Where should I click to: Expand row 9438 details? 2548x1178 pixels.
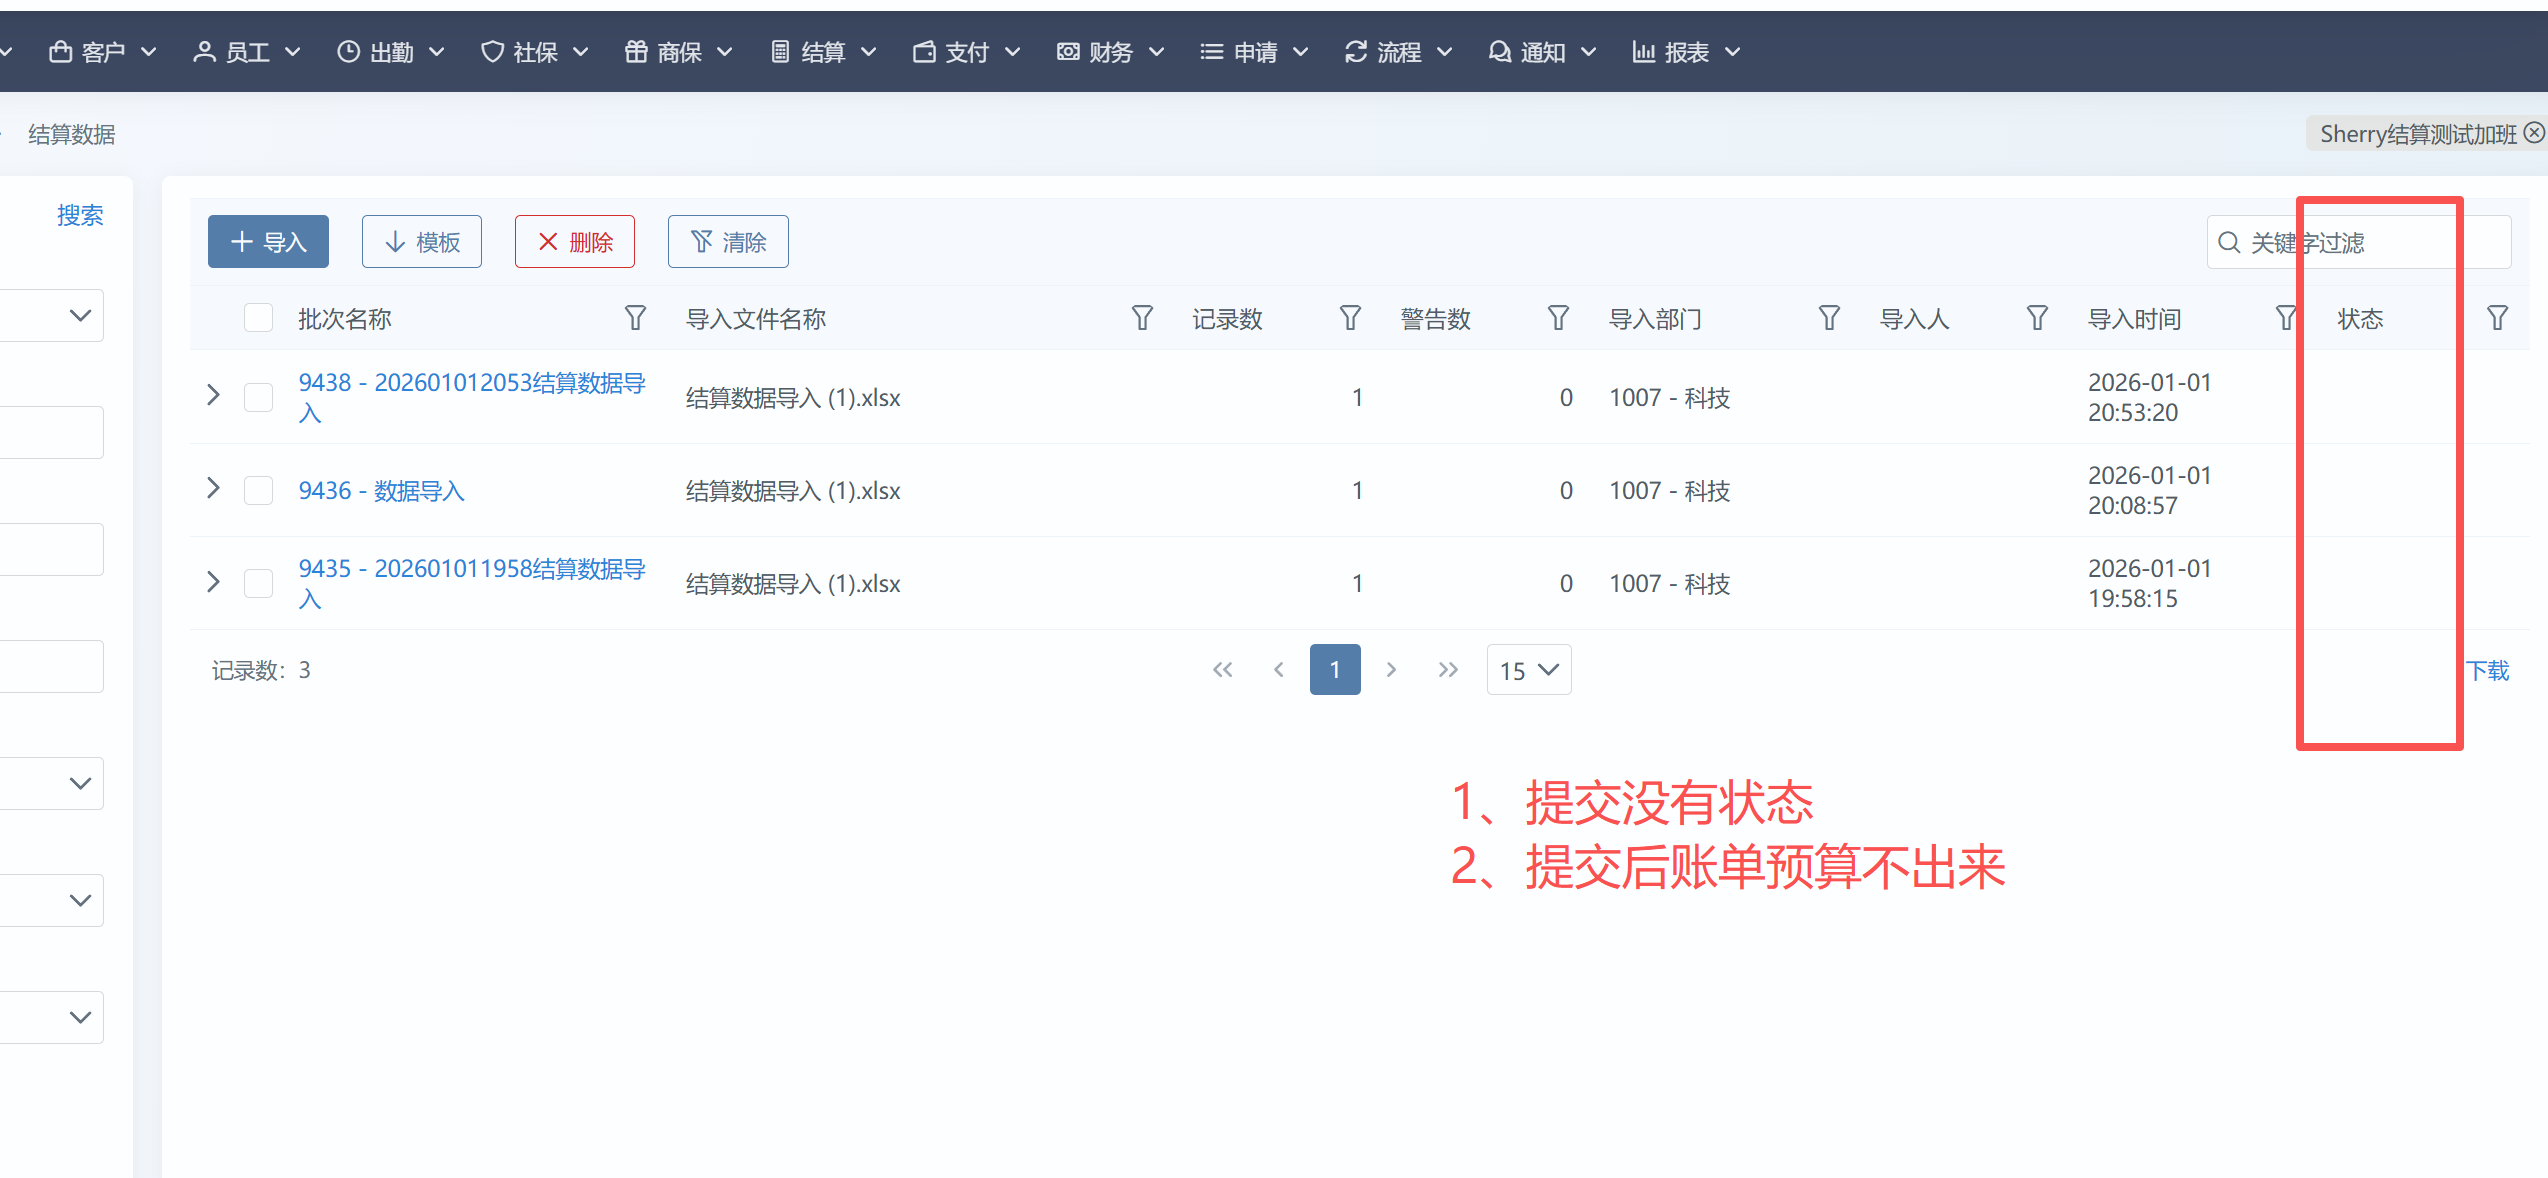click(213, 395)
